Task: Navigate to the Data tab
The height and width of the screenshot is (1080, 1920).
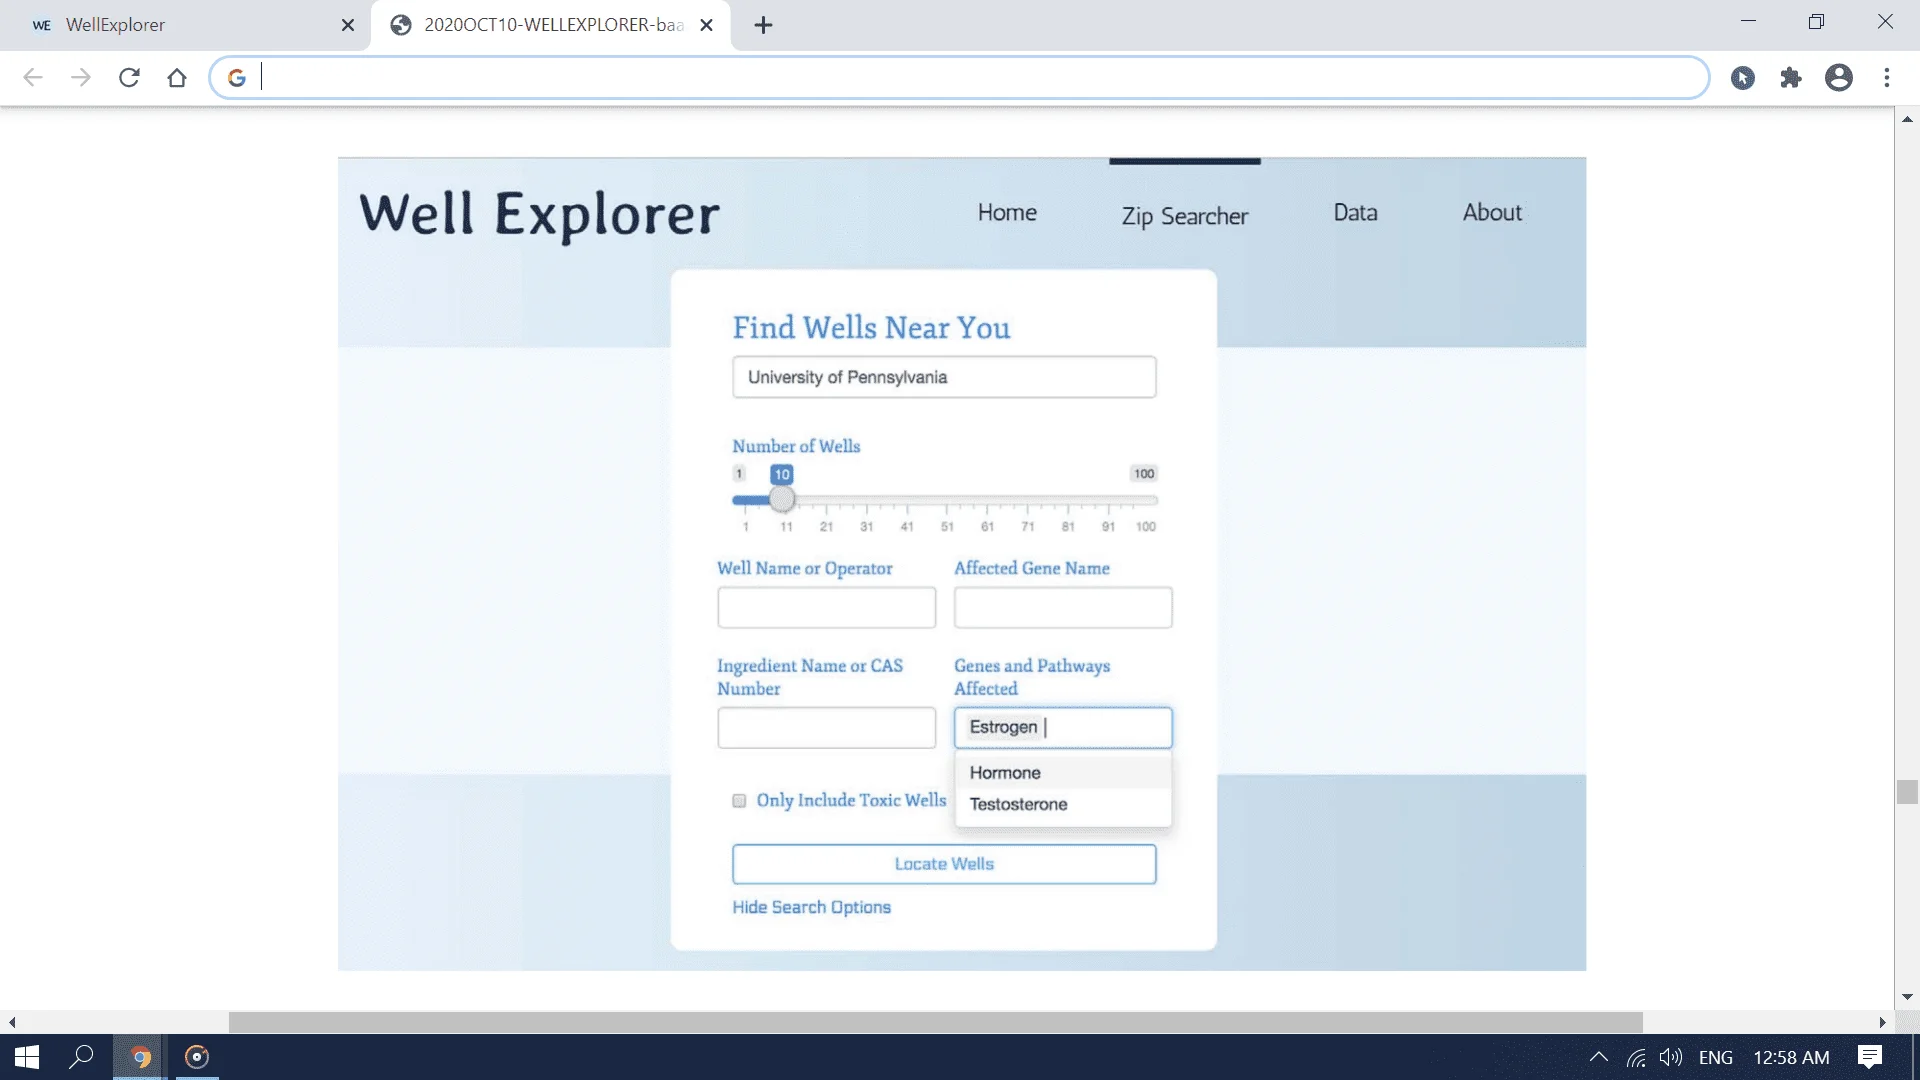Action: coord(1354,211)
